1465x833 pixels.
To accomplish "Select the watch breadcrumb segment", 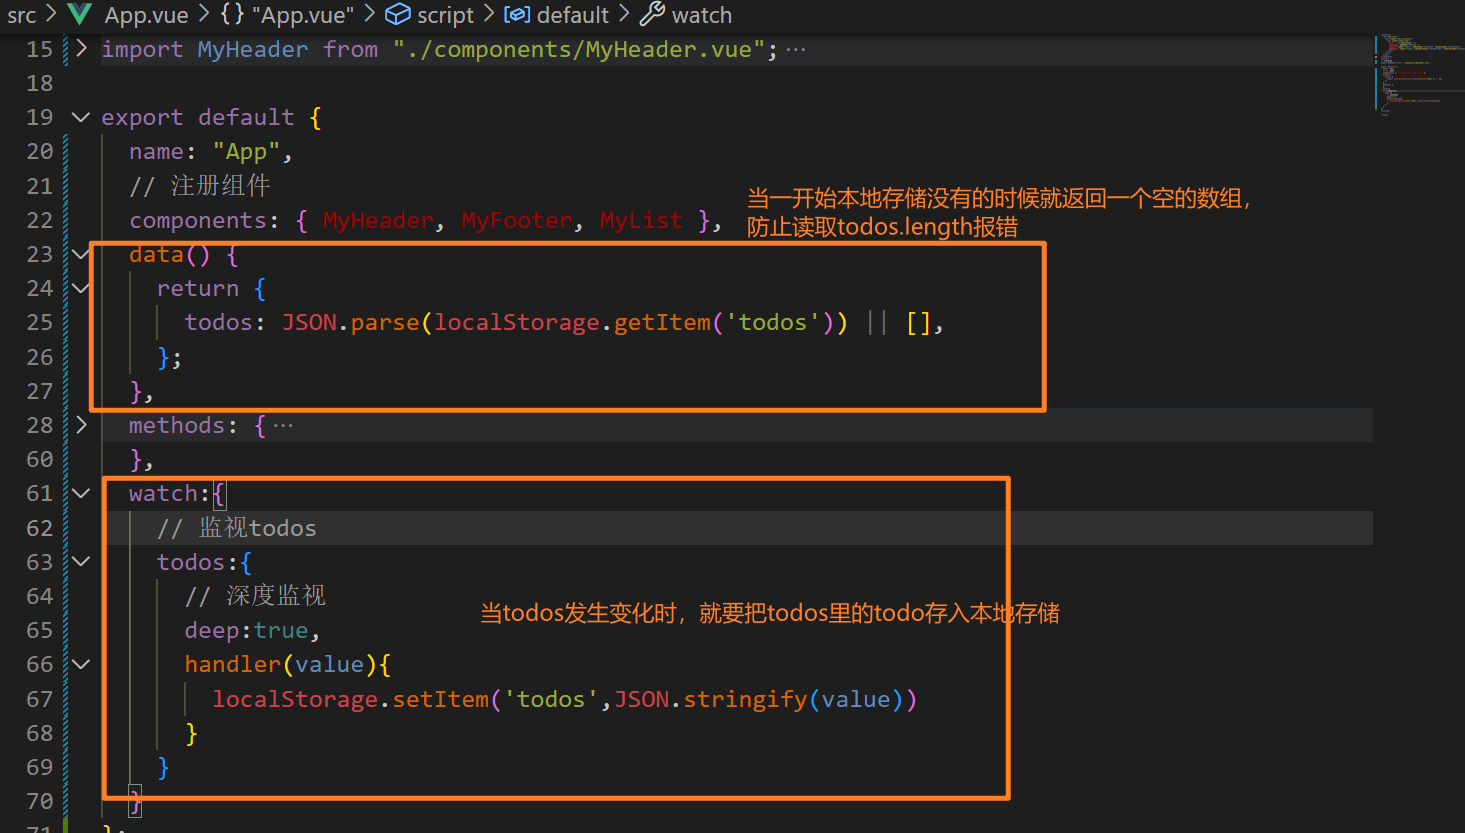I will click(x=702, y=15).
